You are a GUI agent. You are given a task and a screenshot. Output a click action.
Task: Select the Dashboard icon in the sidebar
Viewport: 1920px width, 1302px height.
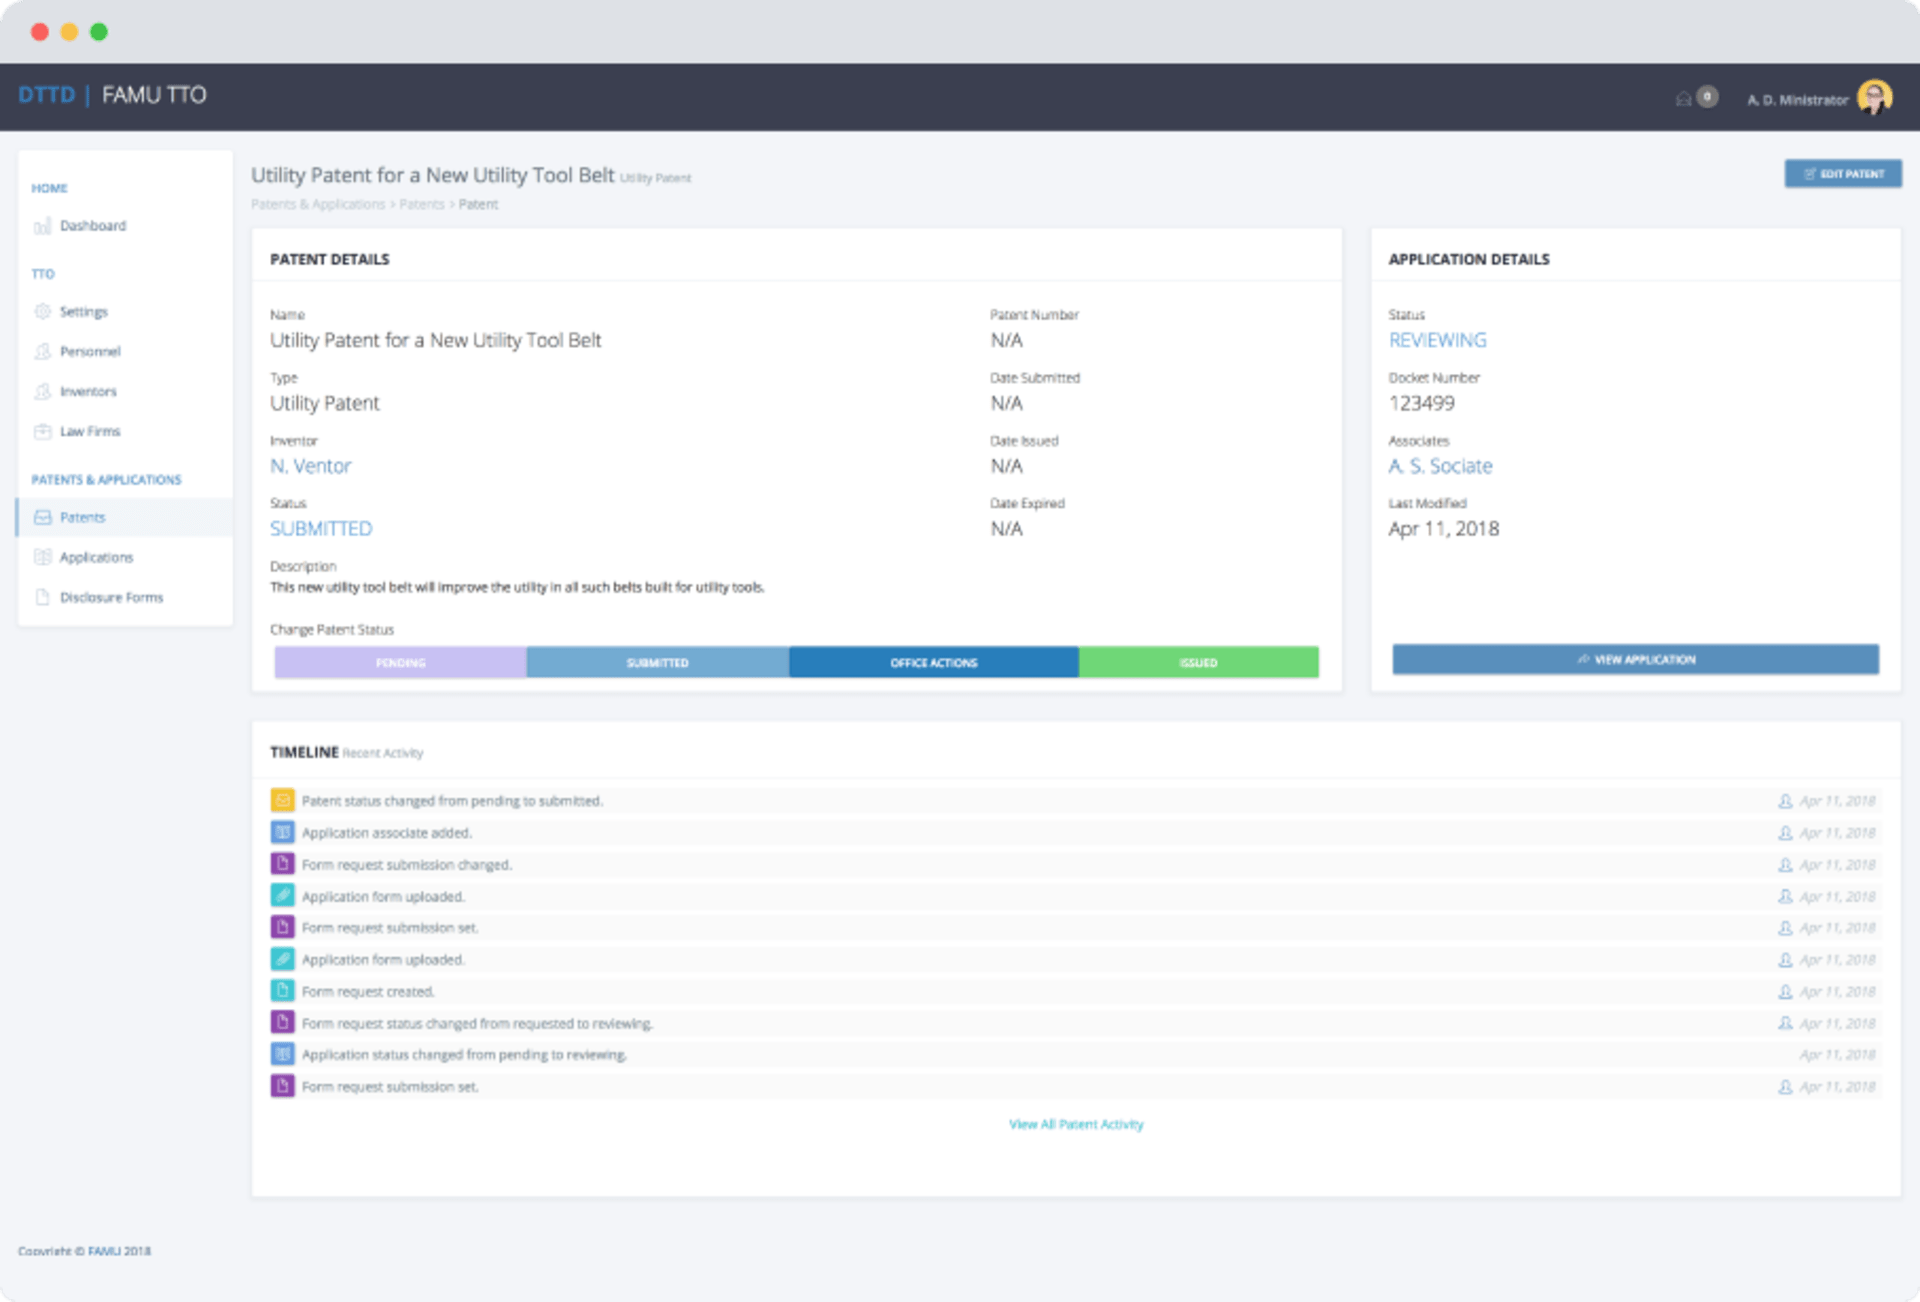(x=44, y=226)
